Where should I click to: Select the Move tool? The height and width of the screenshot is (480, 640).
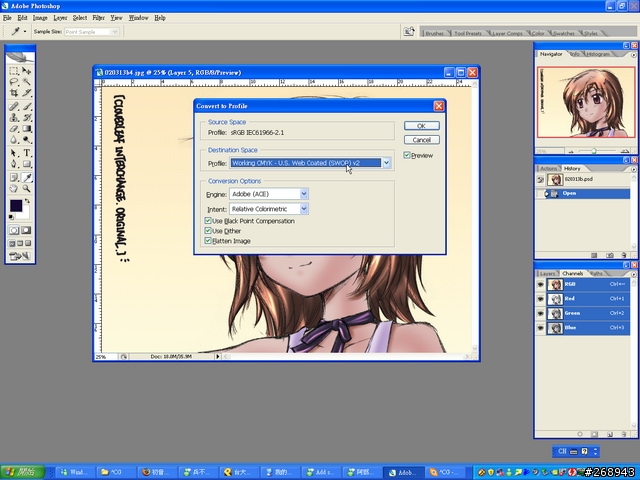pos(27,71)
